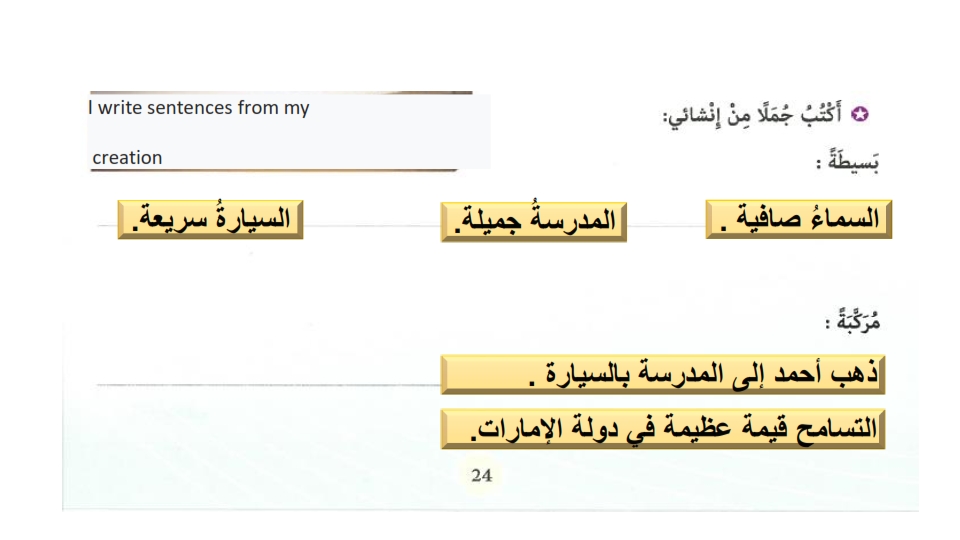This screenshot has height=540, width=960.
Task: Click the word التسامح in bottom box
Action: pos(837,429)
